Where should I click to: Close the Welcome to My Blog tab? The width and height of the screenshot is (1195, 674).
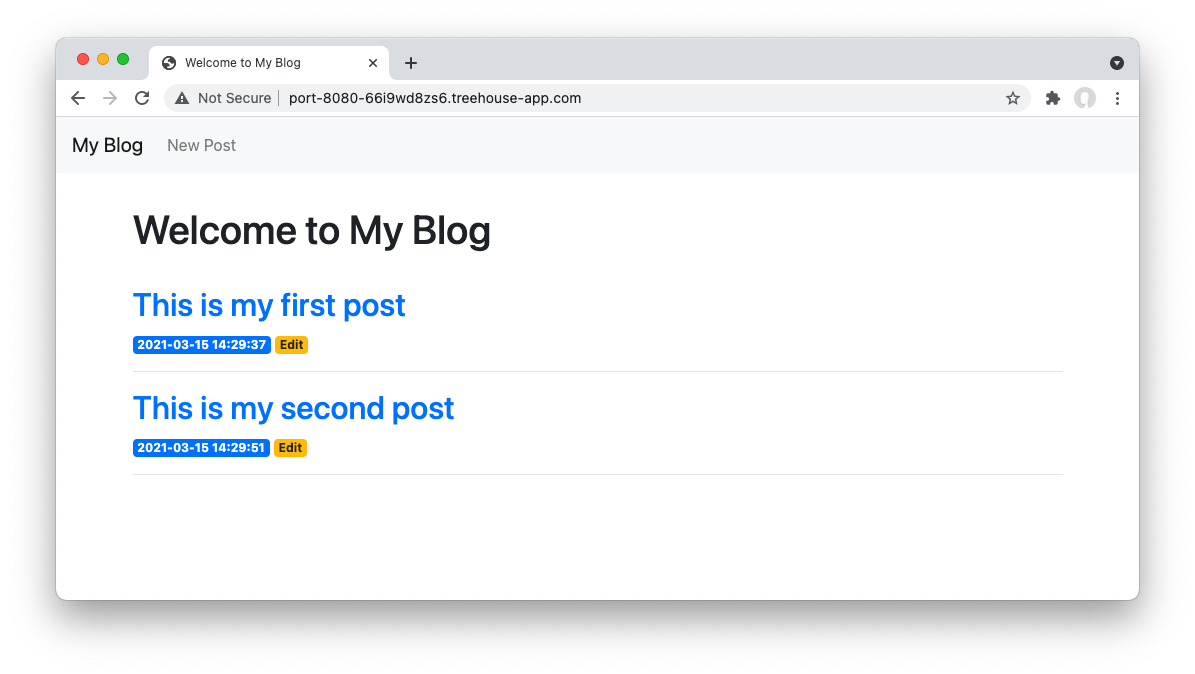(373, 63)
